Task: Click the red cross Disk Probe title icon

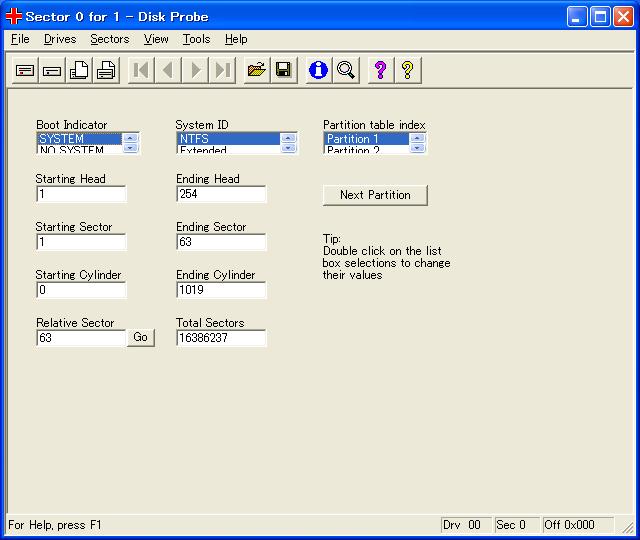Action: pyautogui.click(x=13, y=16)
